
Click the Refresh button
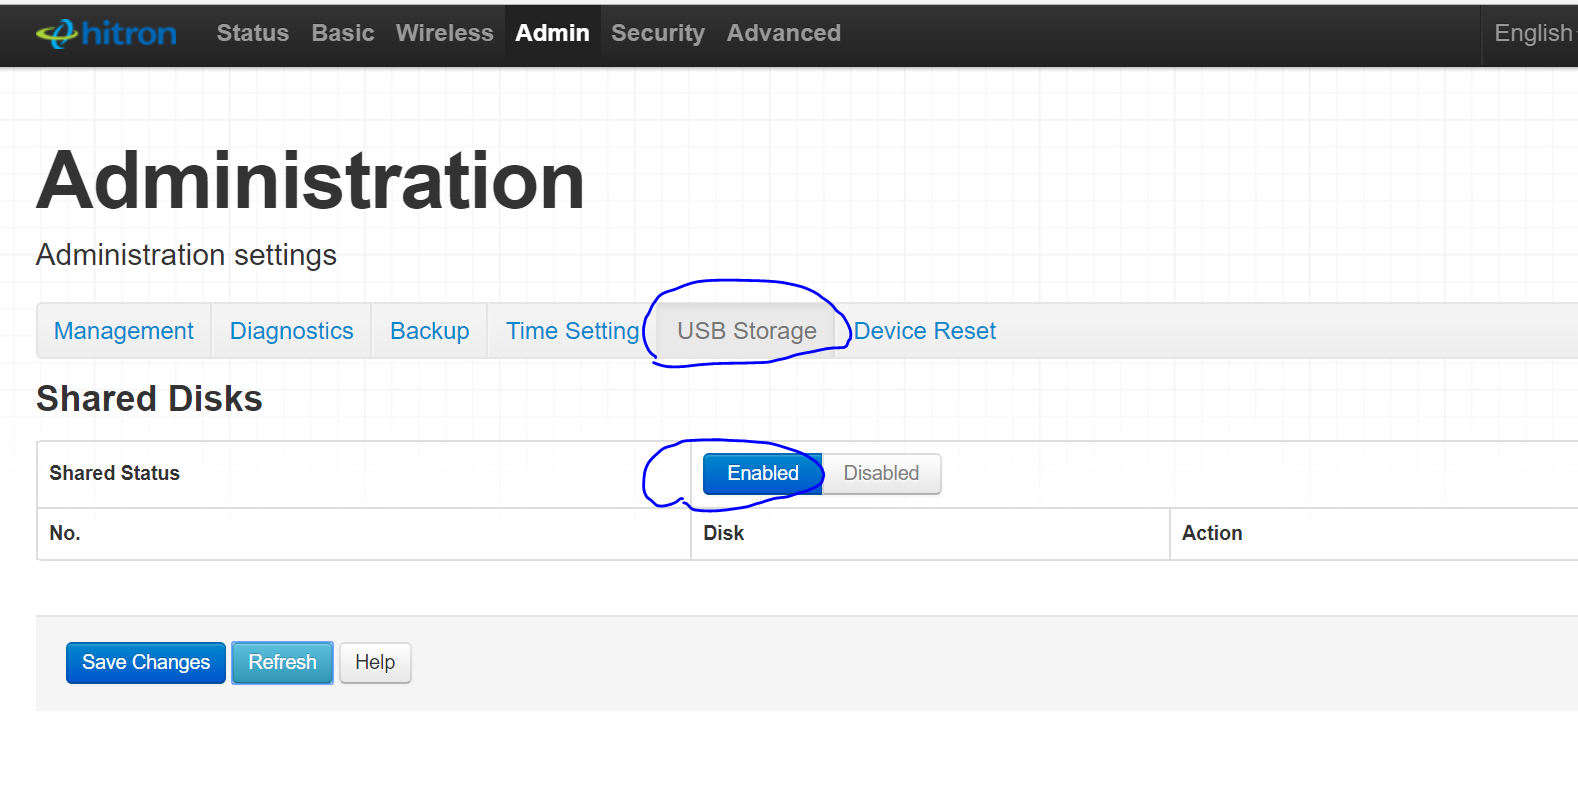(282, 663)
